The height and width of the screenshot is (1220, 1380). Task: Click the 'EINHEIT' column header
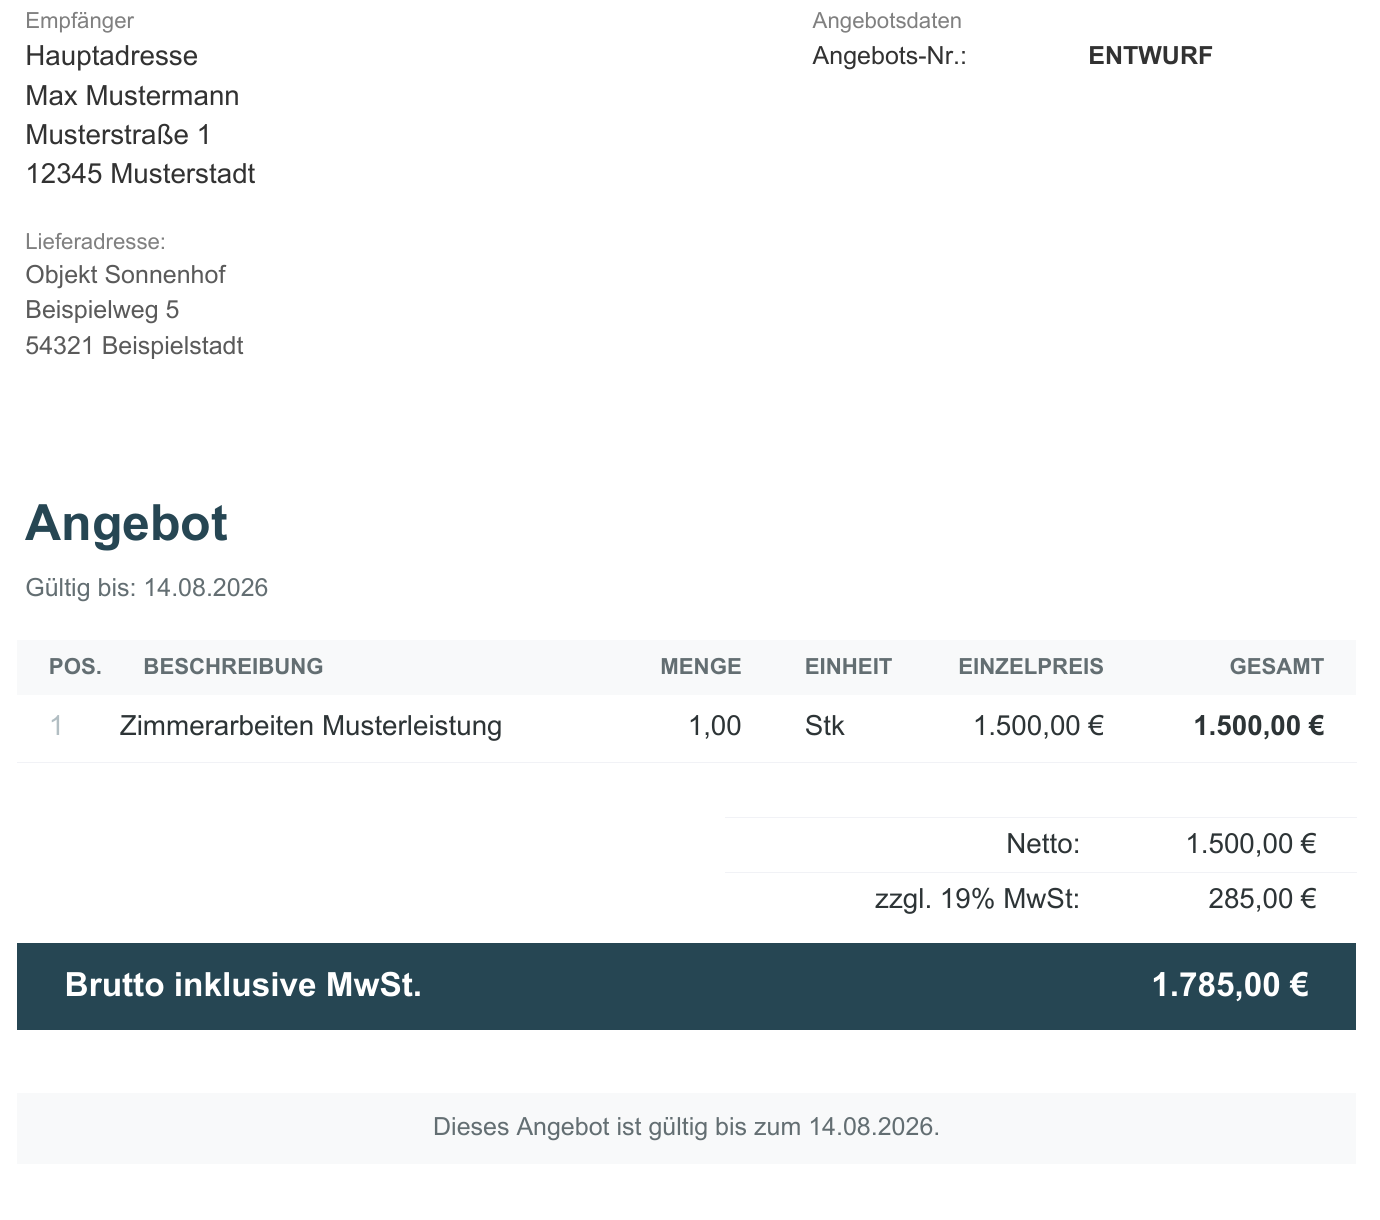pos(848,667)
